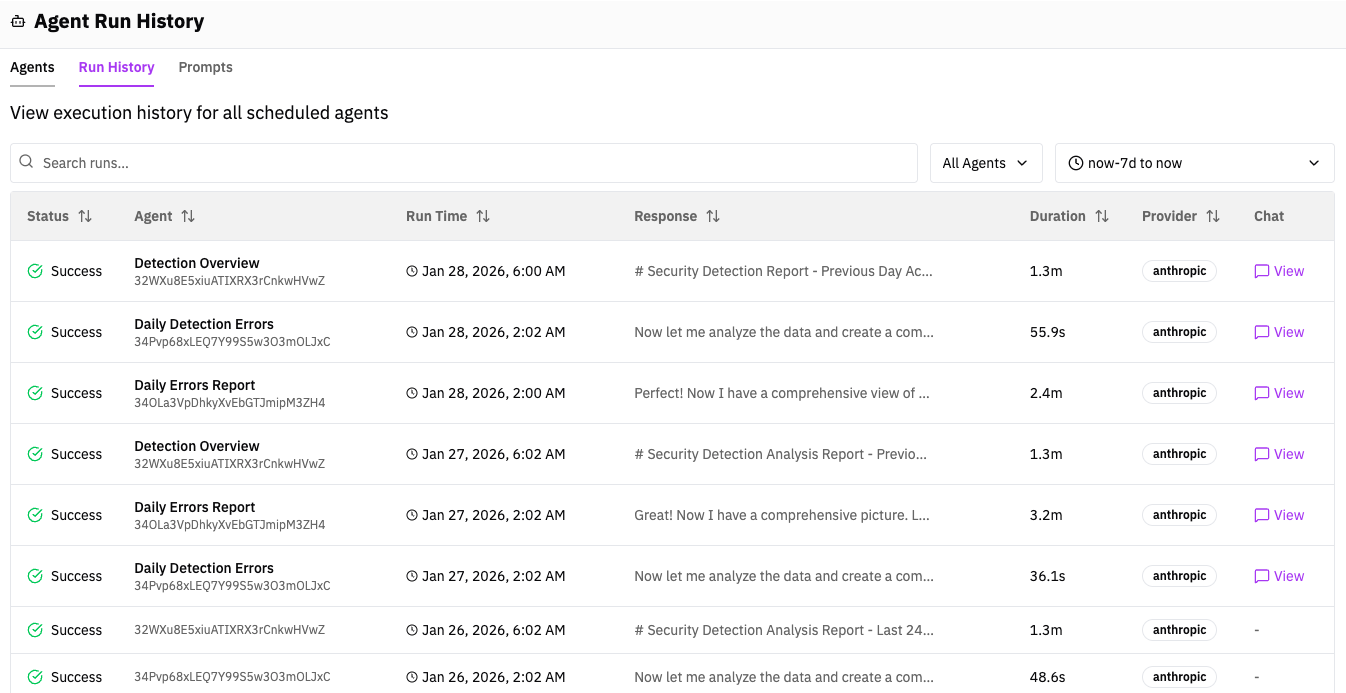Sort runs by Provider
Screen dimensions: 1346x693
pos(1215,215)
